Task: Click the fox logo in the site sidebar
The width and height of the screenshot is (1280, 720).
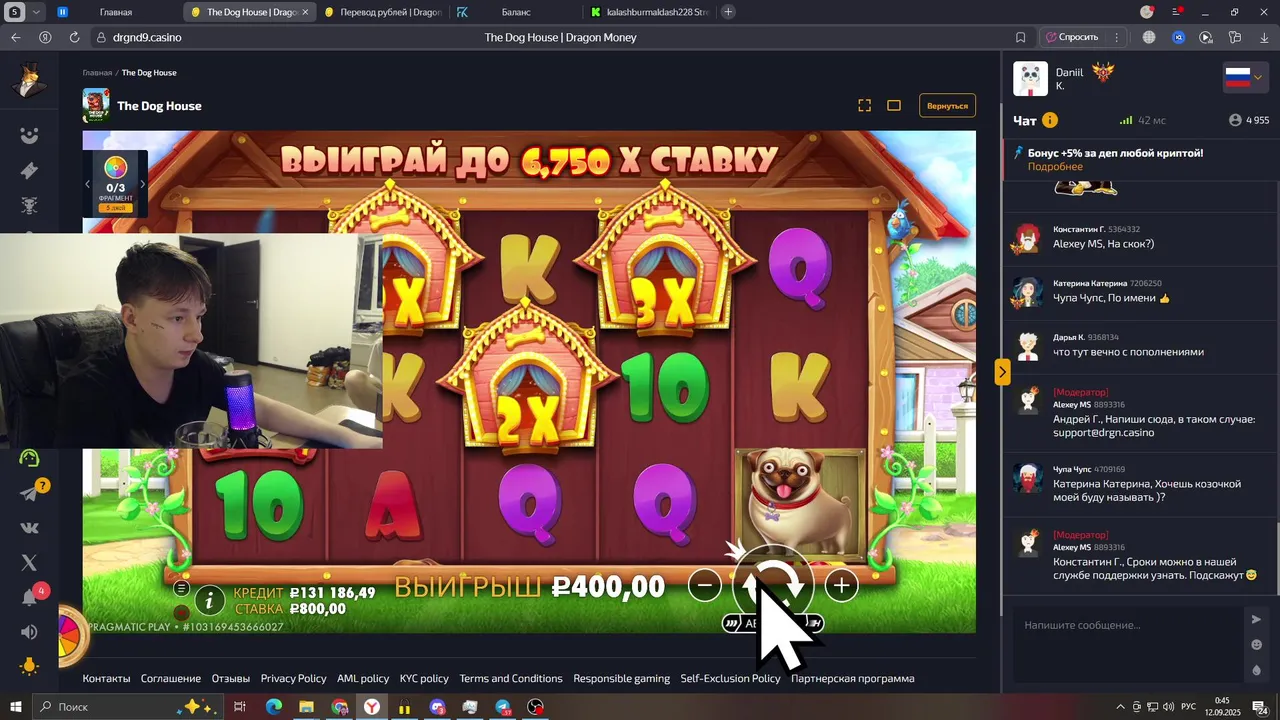Action: click(x=29, y=80)
